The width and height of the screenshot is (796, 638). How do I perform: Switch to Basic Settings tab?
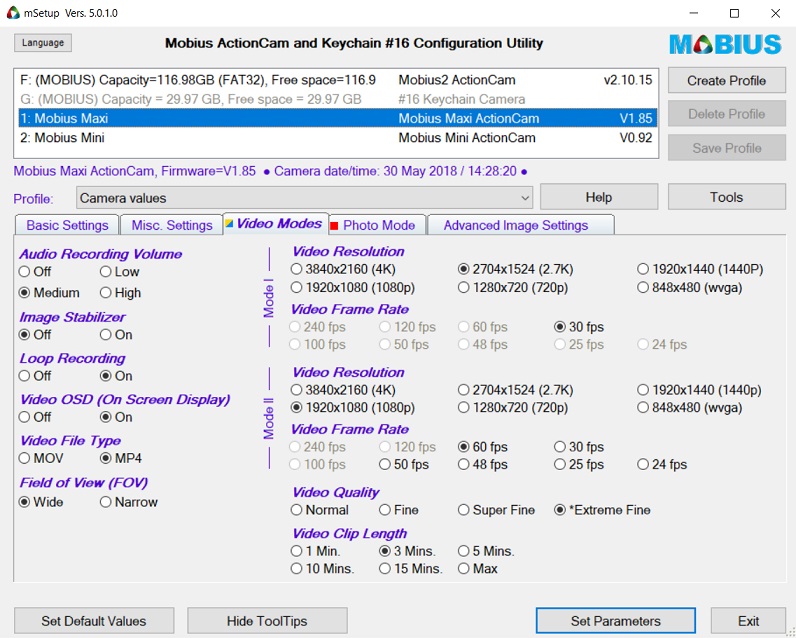pos(68,225)
